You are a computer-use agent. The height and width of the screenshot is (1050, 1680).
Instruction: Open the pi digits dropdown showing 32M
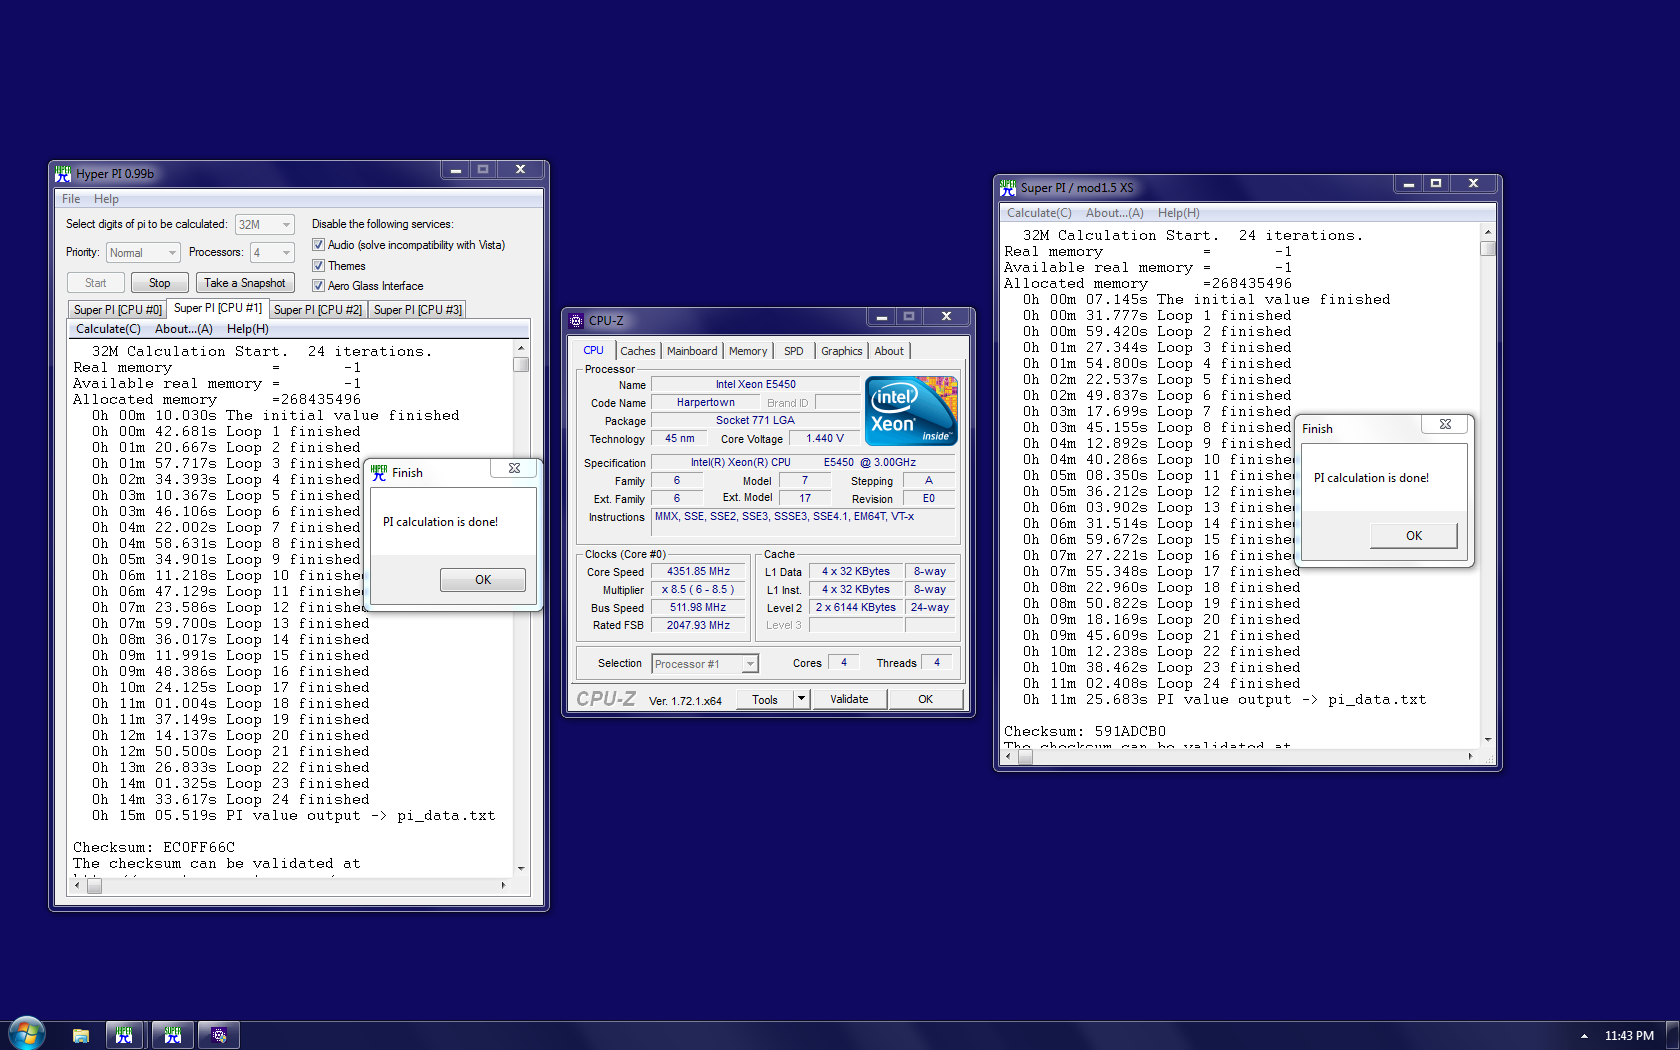click(x=265, y=225)
